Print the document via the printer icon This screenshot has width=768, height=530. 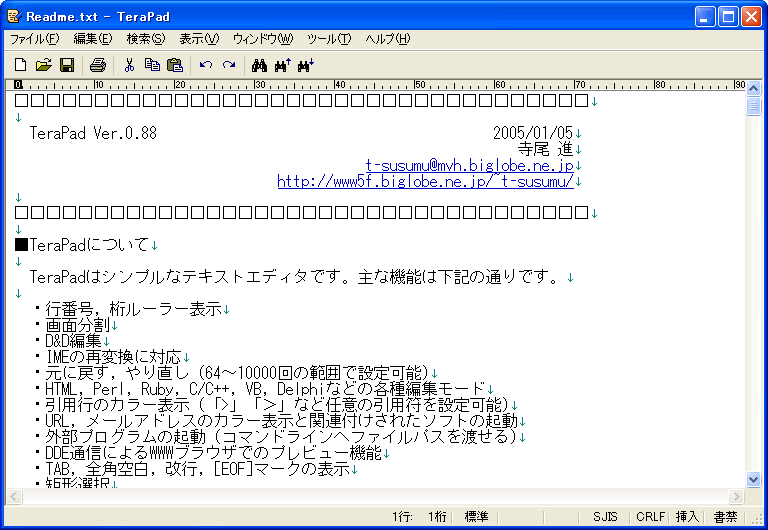(x=98, y=65)
